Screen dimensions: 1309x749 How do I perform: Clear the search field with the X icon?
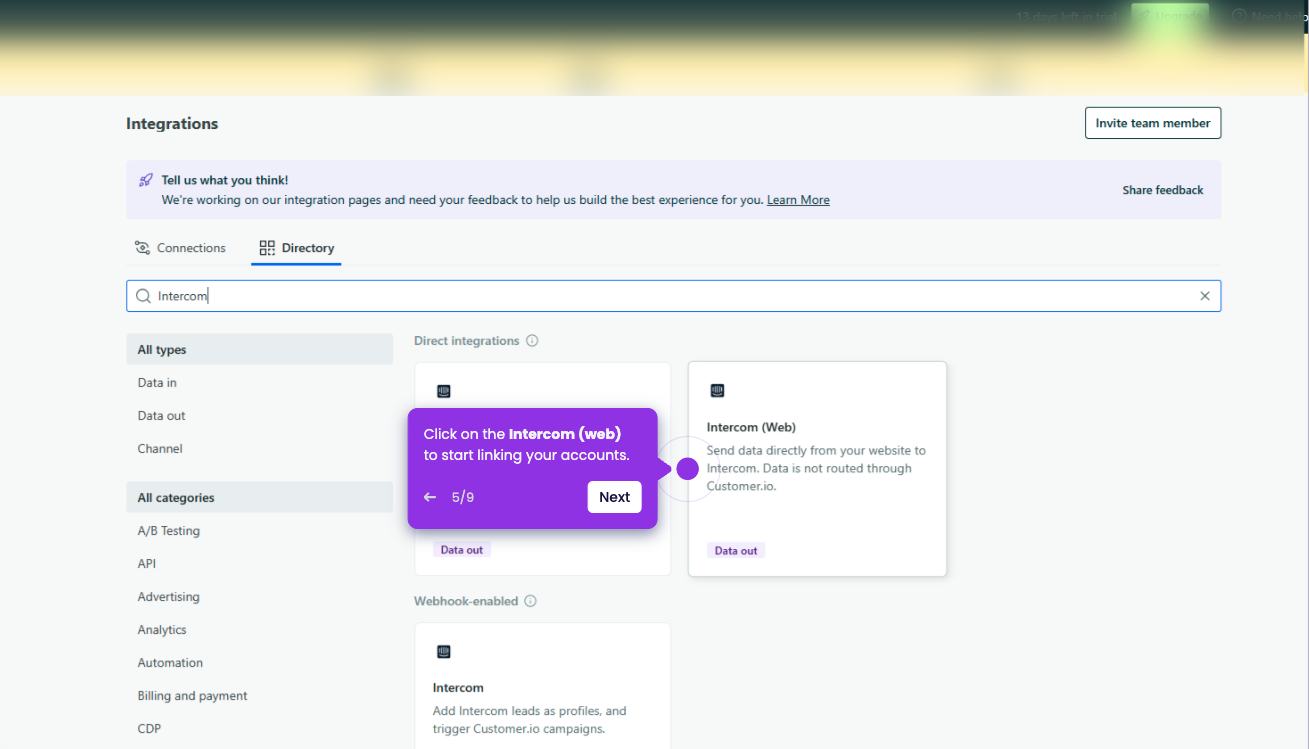[1205, 296]
